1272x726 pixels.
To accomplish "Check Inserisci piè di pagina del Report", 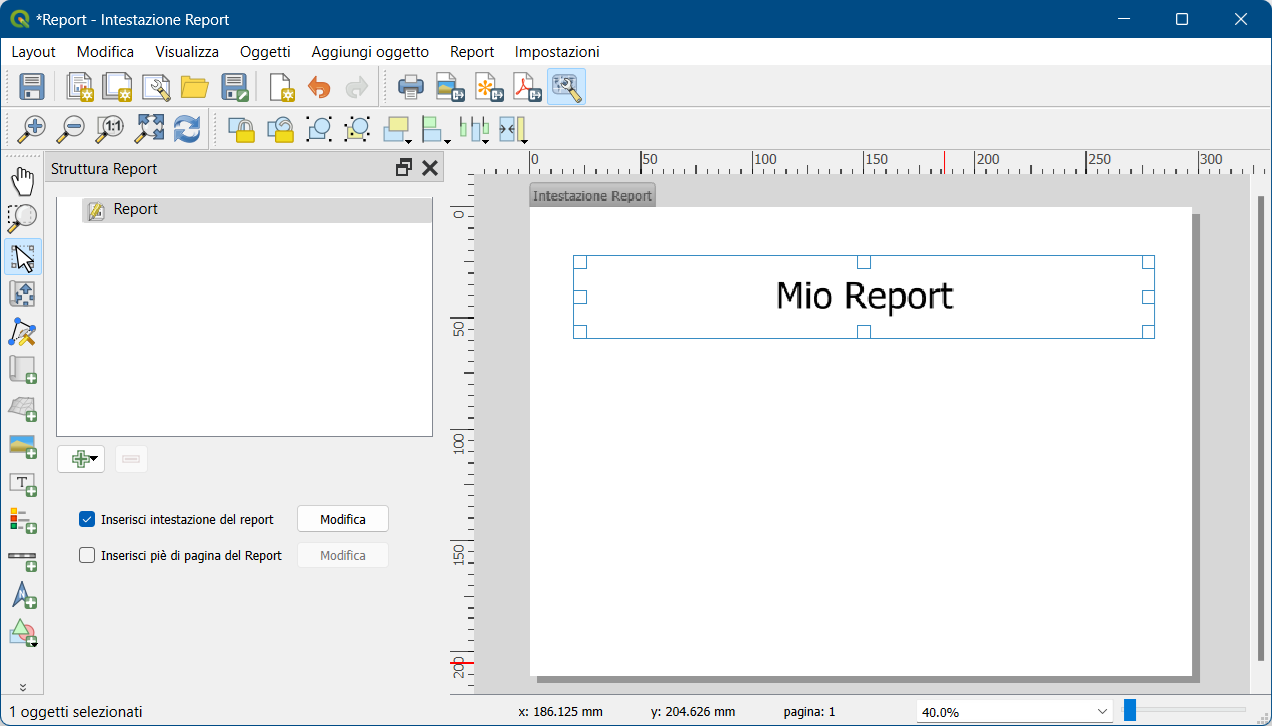I will pyautogui.click(x=87, y=555).
